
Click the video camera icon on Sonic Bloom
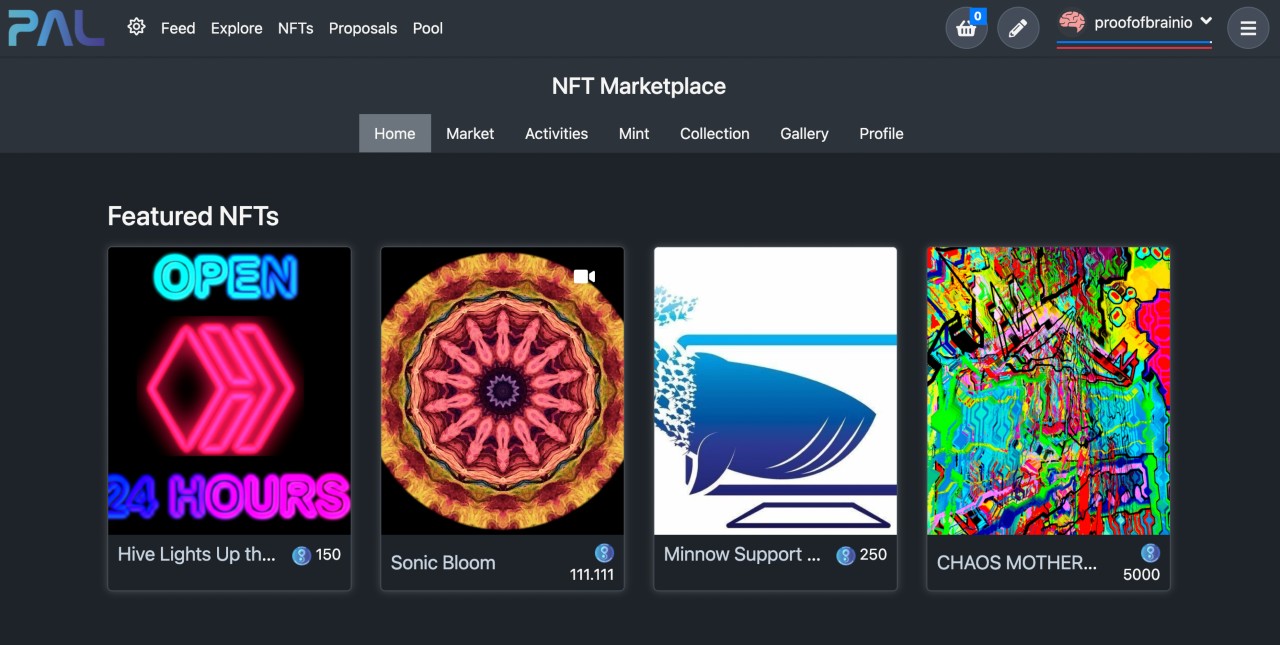pos(585,276)
